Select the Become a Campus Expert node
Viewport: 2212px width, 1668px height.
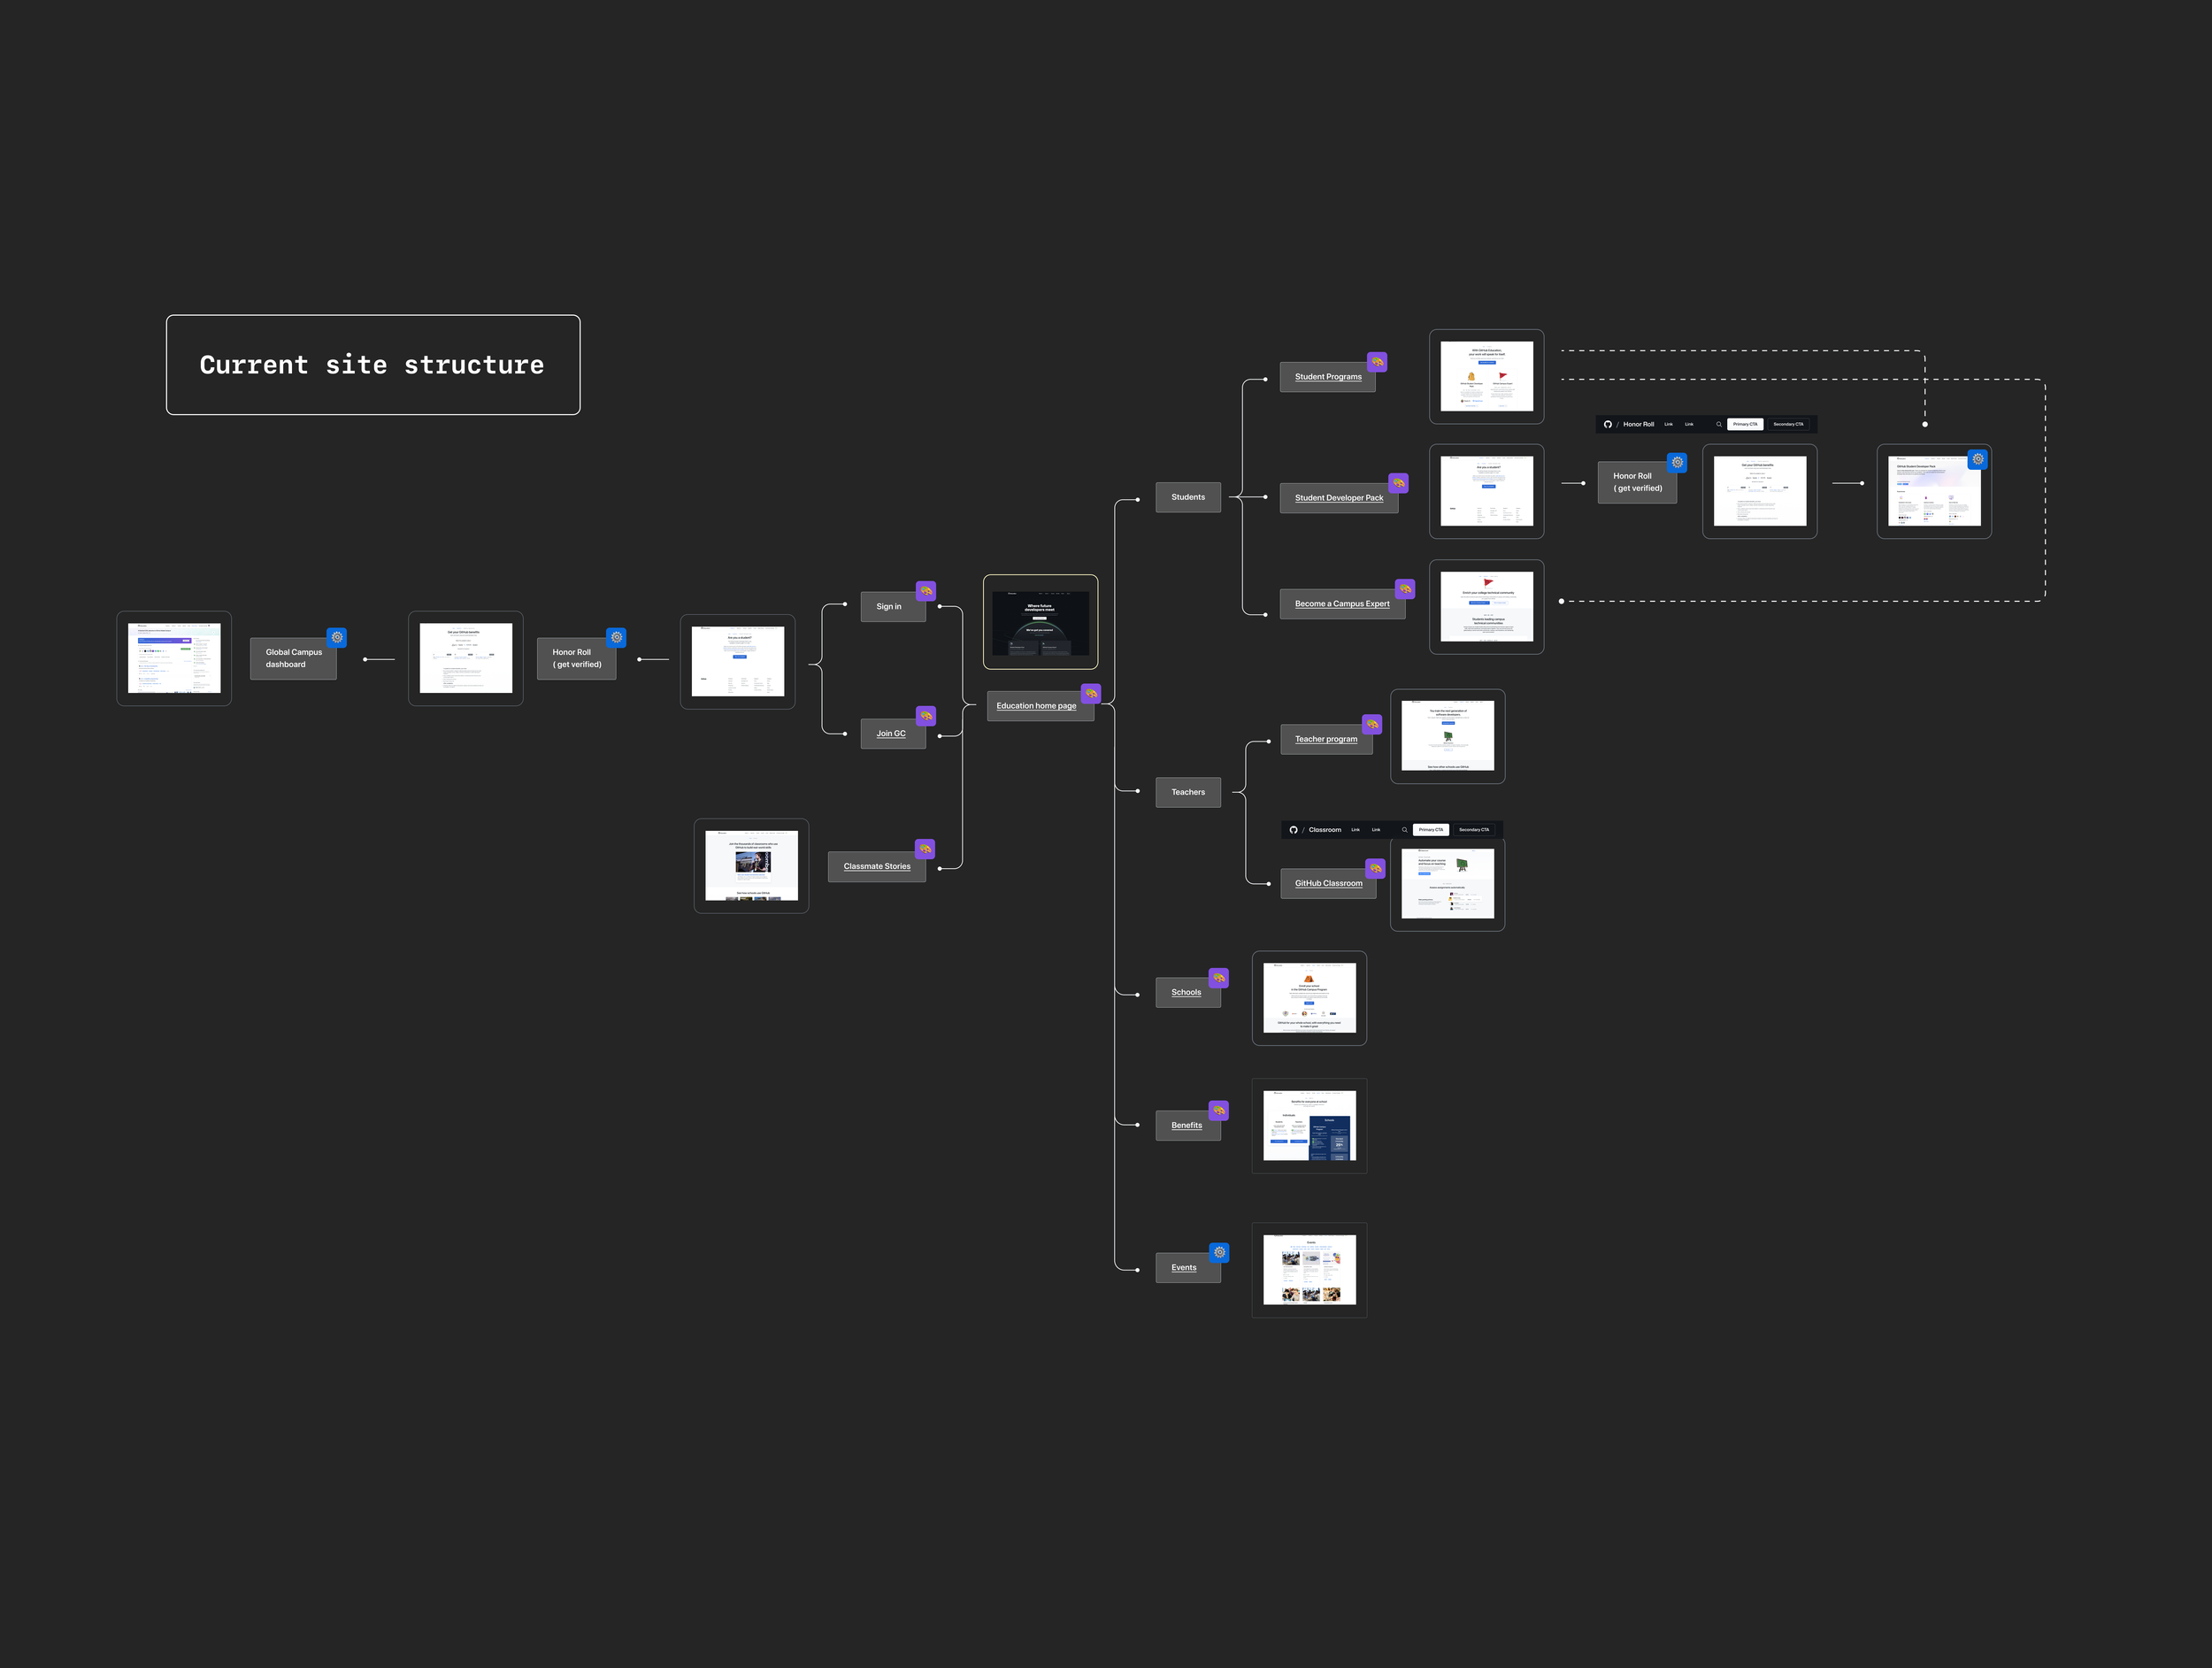(x=1342, y=604)
